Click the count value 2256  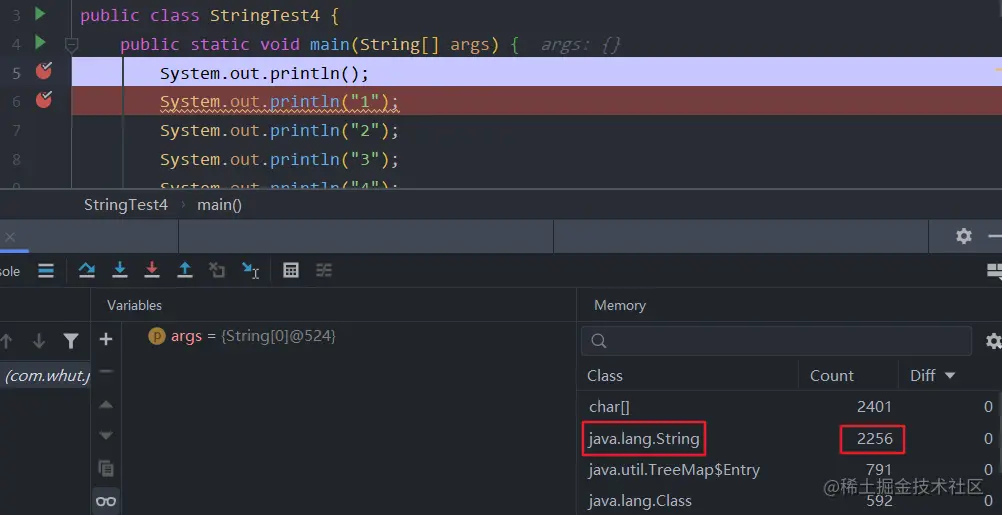click(x=874, y=438)
